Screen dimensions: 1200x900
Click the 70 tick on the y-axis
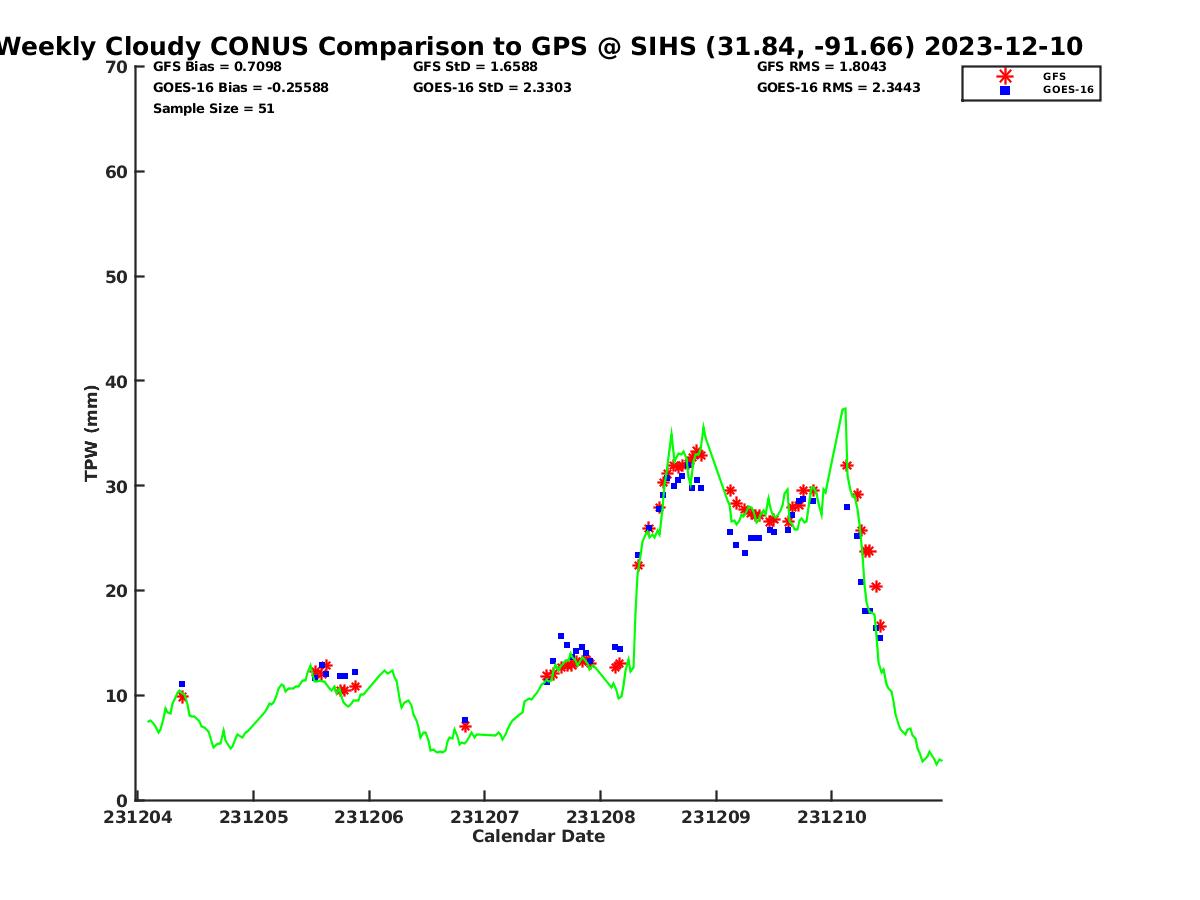(x=119, y=67)
